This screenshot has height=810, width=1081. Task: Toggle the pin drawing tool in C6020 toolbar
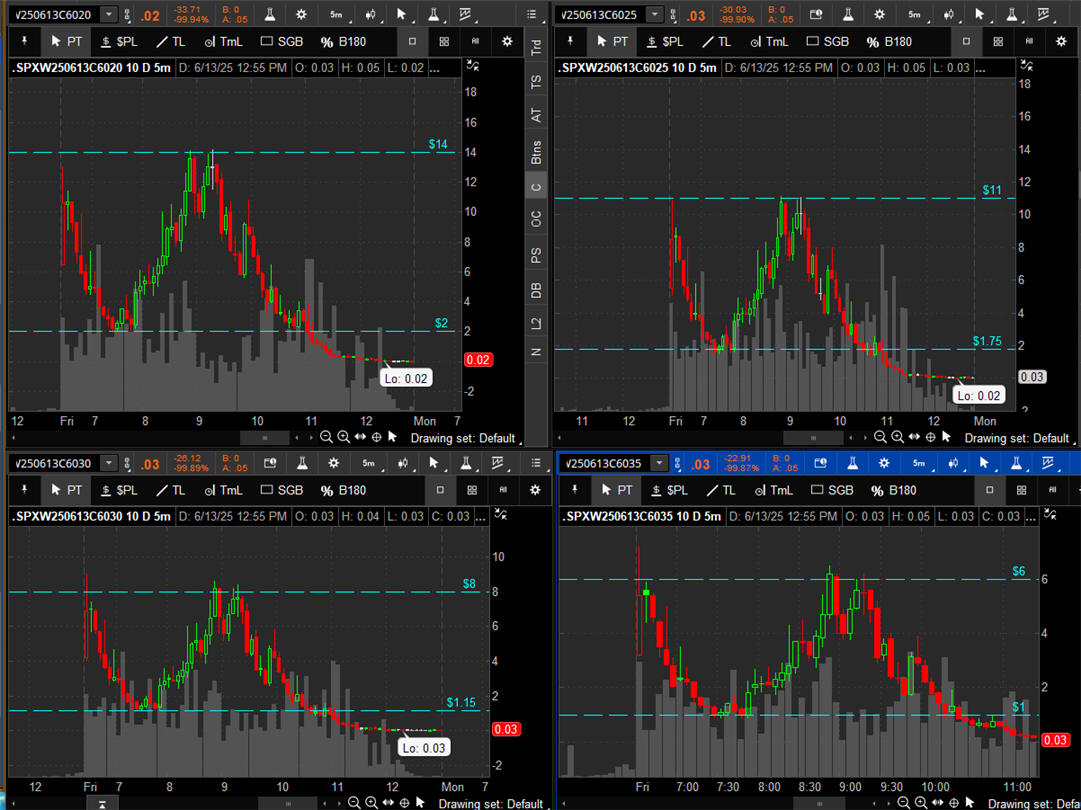(25, 42)
